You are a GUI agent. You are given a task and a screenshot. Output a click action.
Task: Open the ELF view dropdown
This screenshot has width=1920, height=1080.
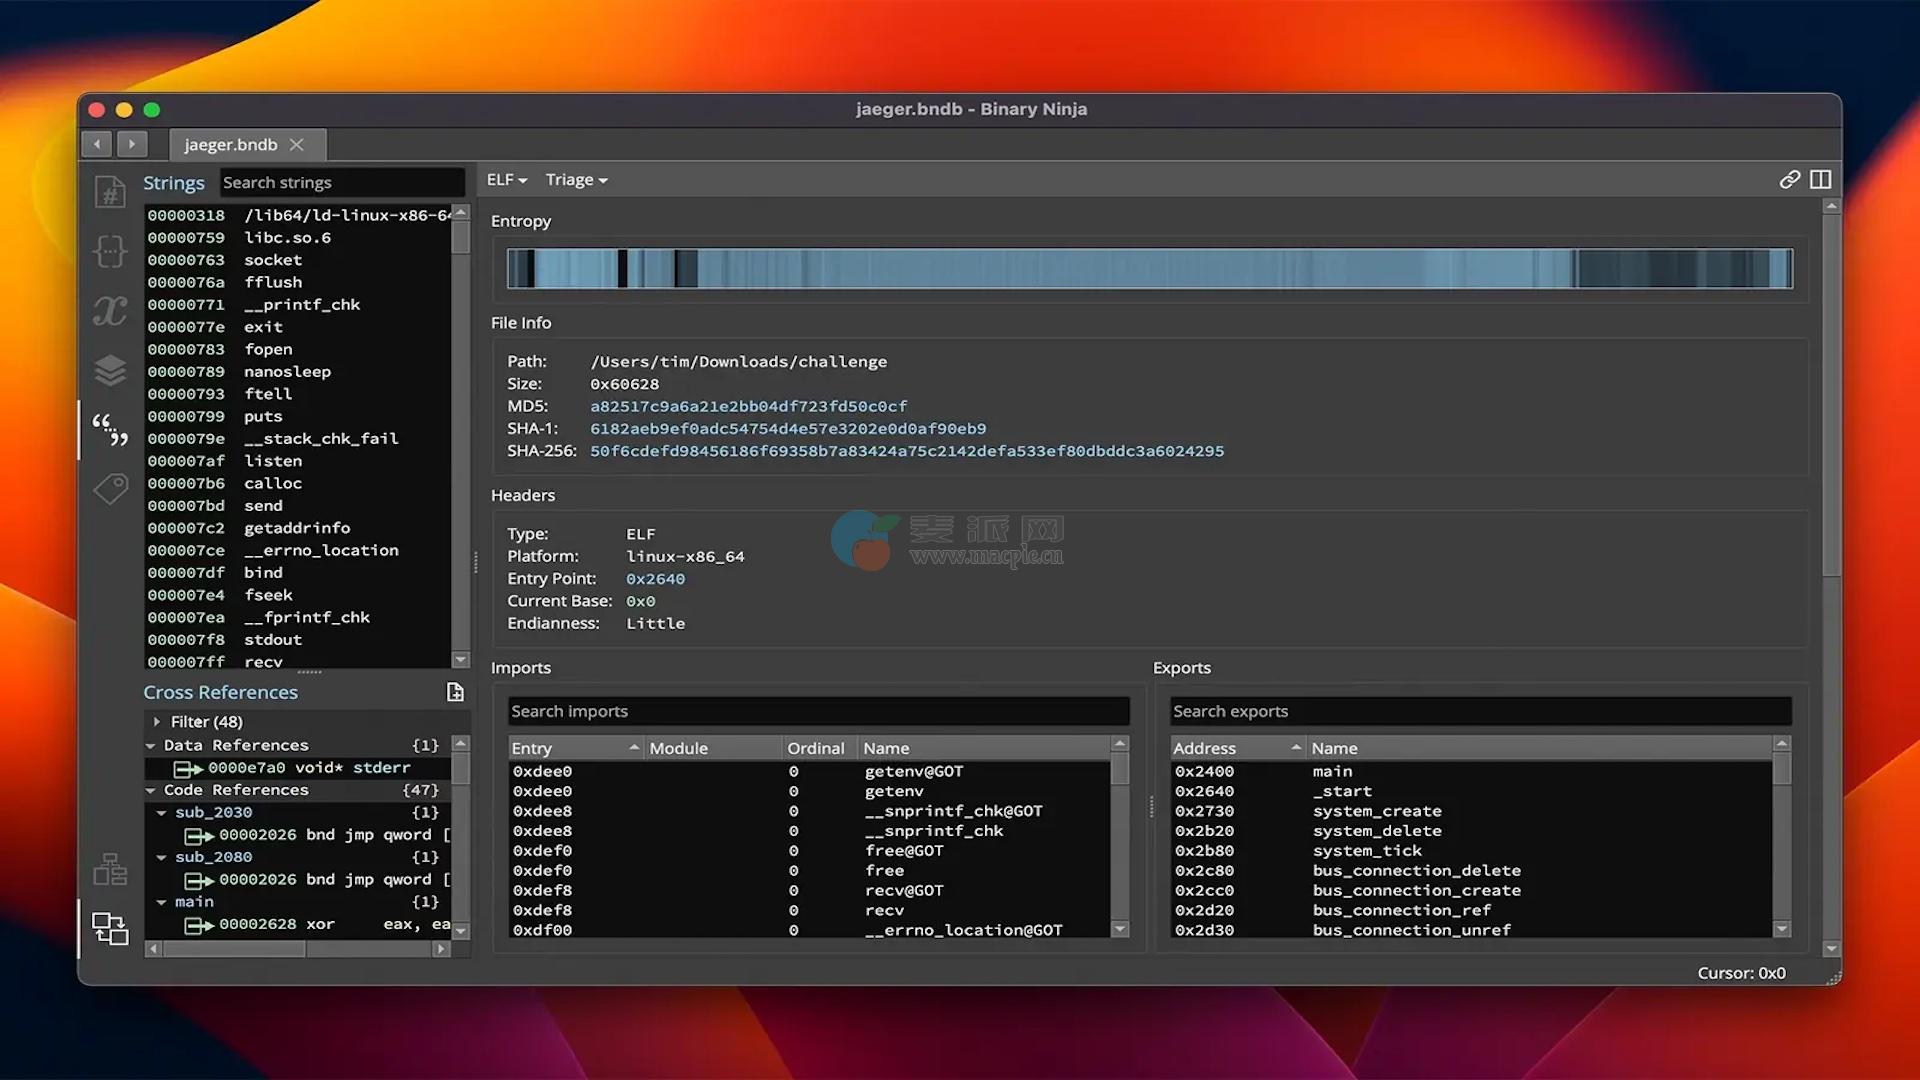pos(507,180)
